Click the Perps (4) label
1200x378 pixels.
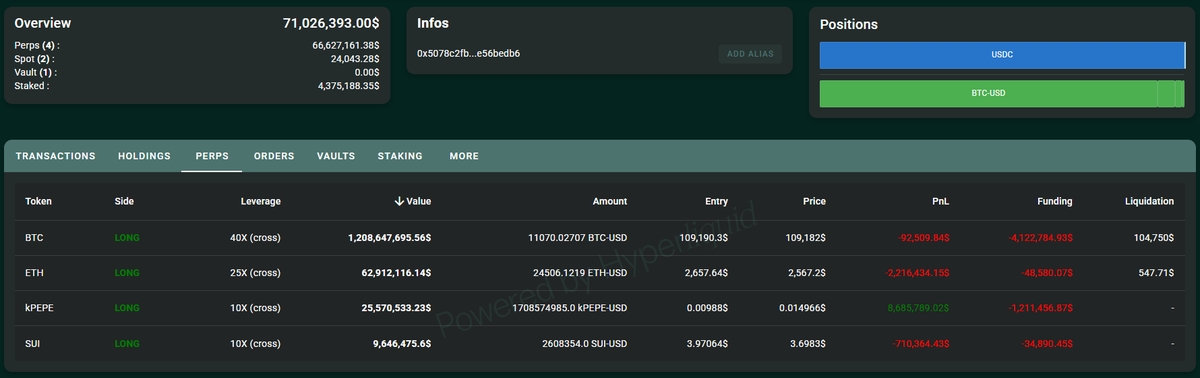coord(37,45)
